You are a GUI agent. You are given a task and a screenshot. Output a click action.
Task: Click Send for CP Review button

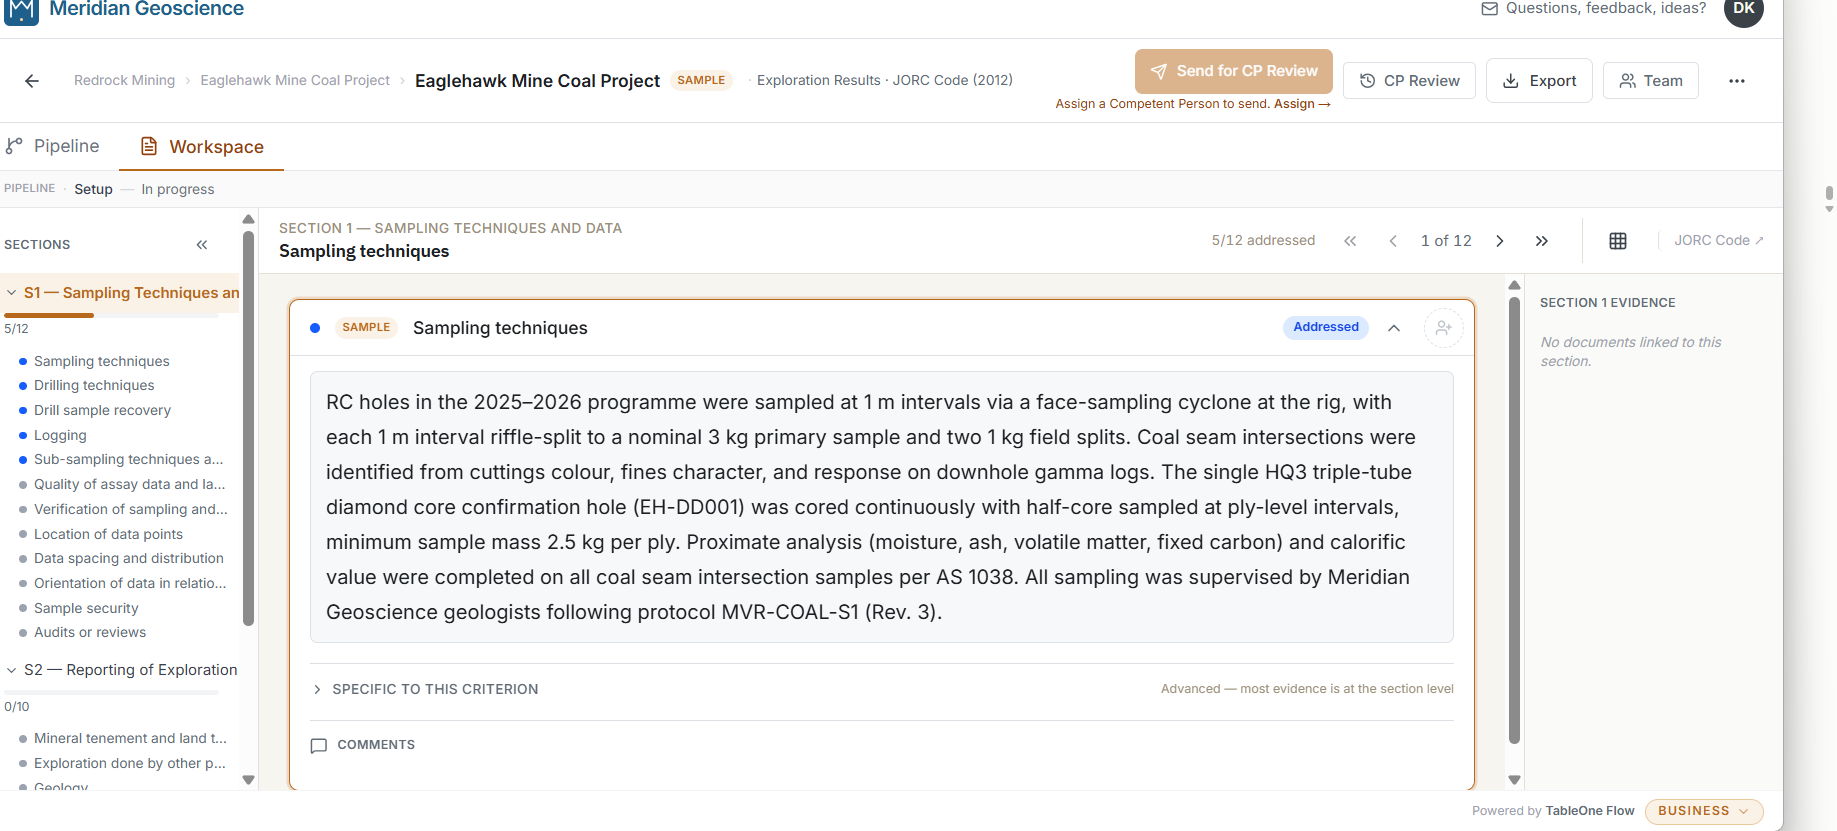coord(1234,71)
